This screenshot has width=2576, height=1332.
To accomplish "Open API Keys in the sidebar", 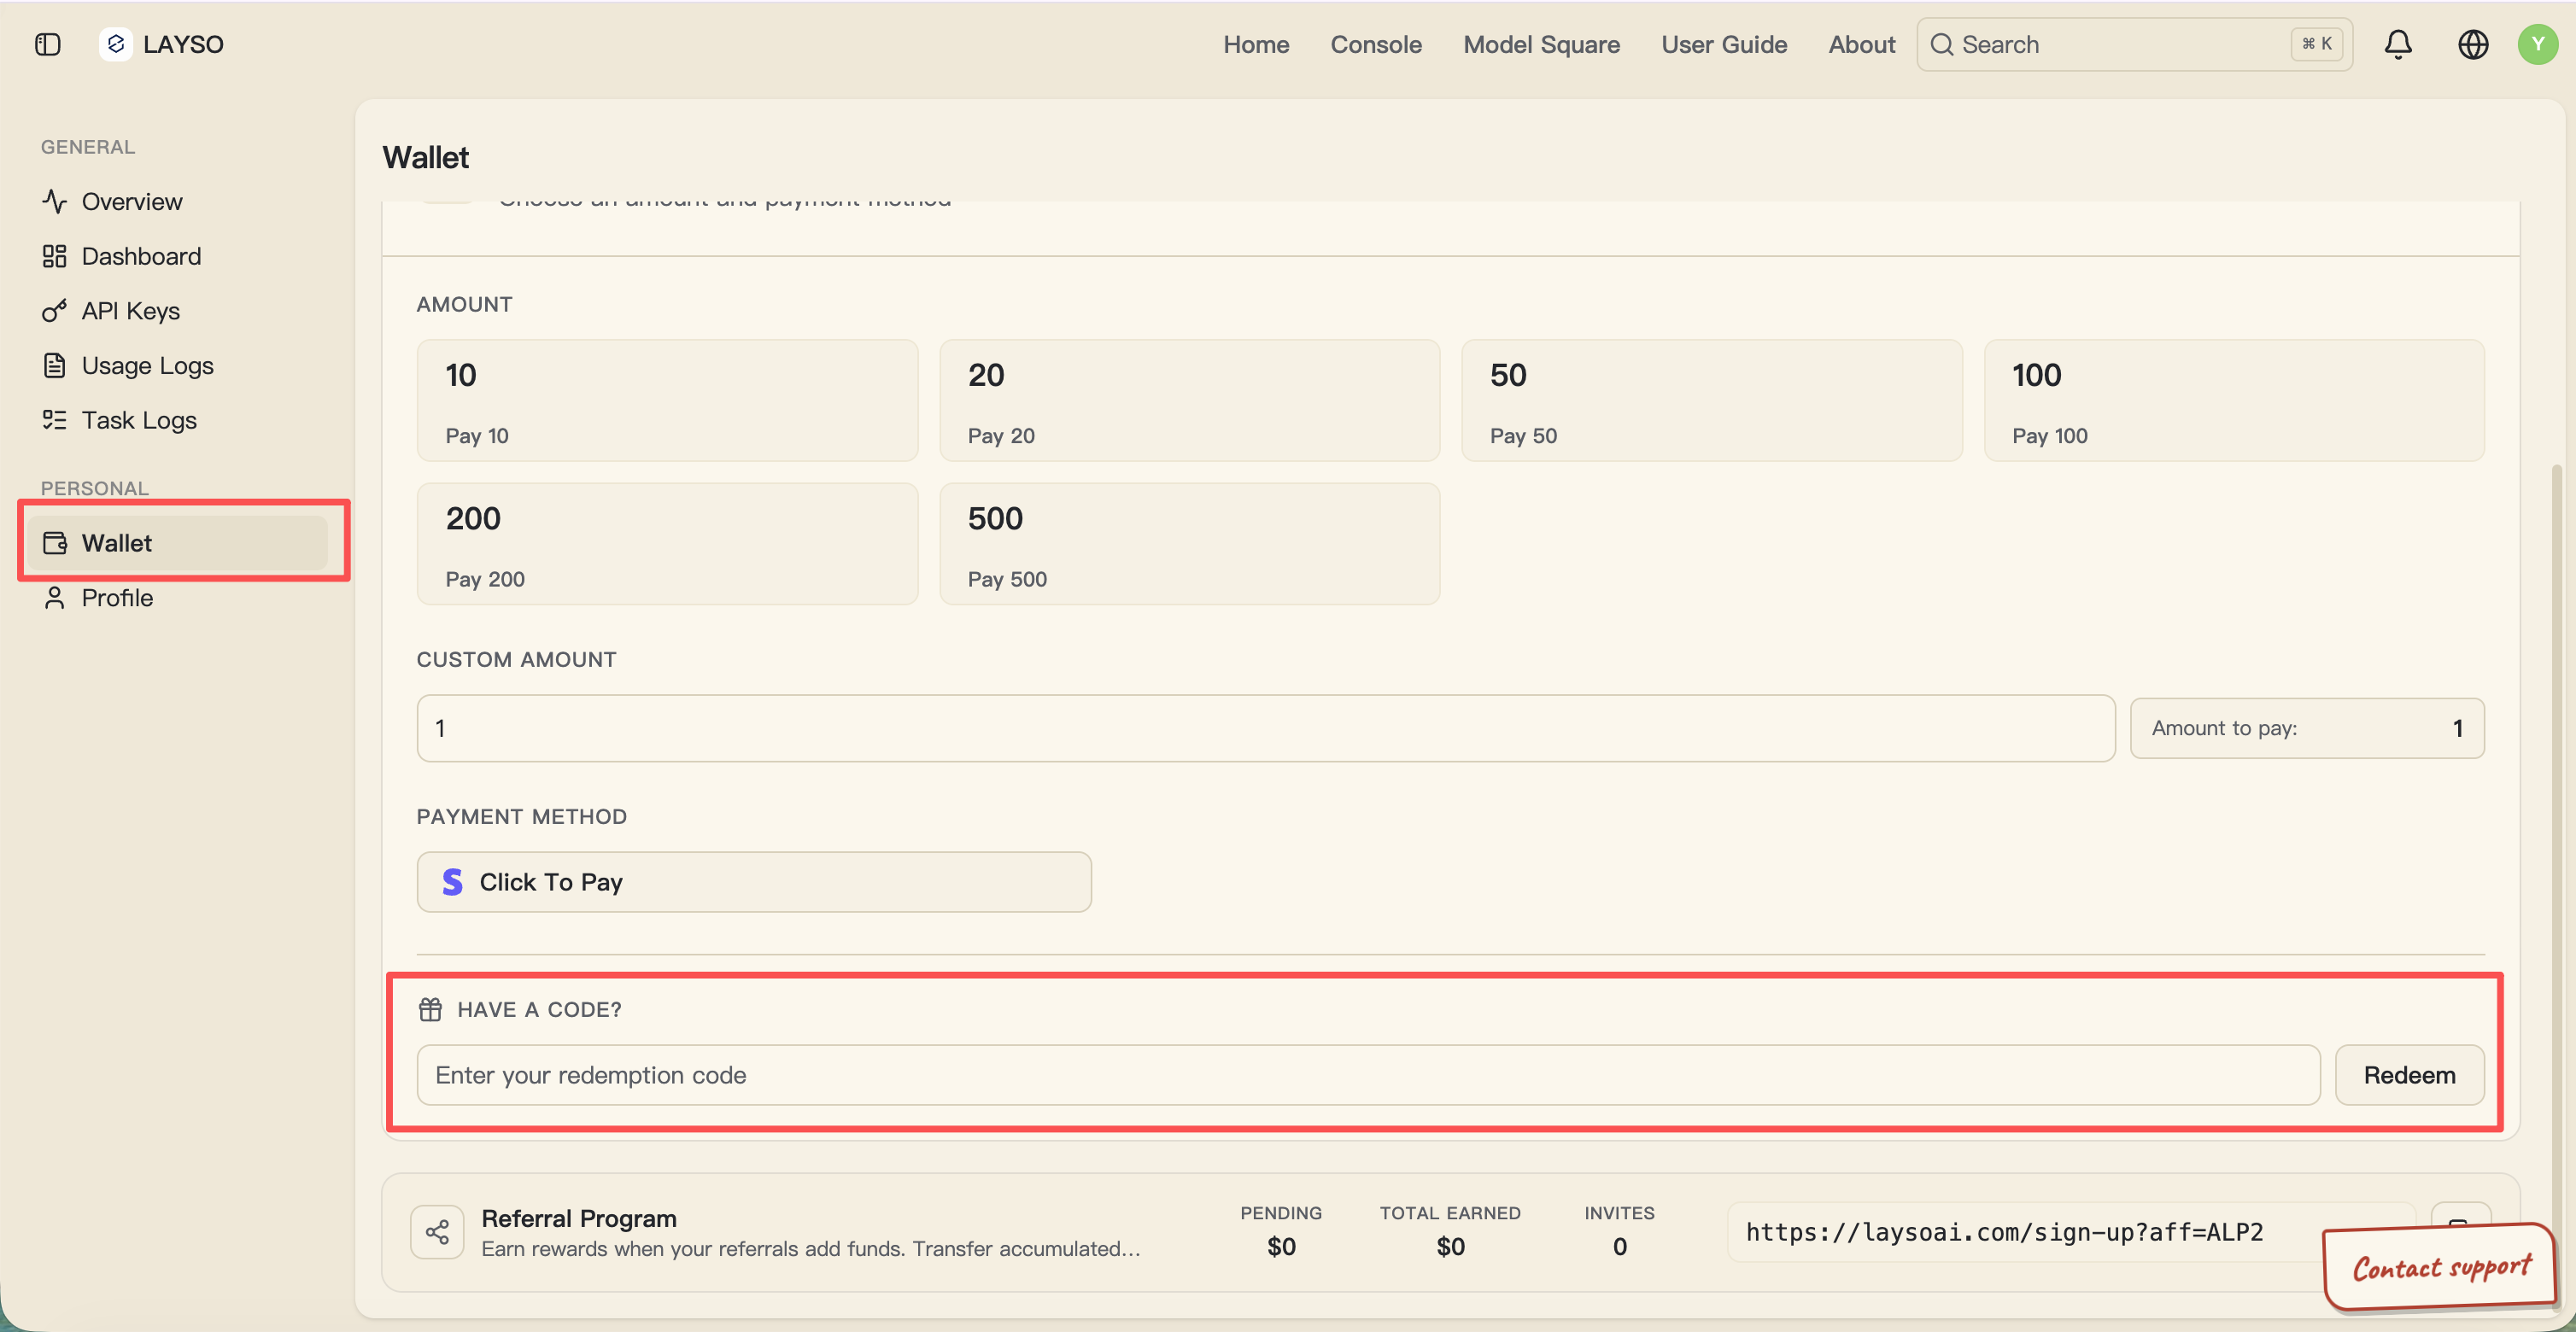I will coord(177,311).
